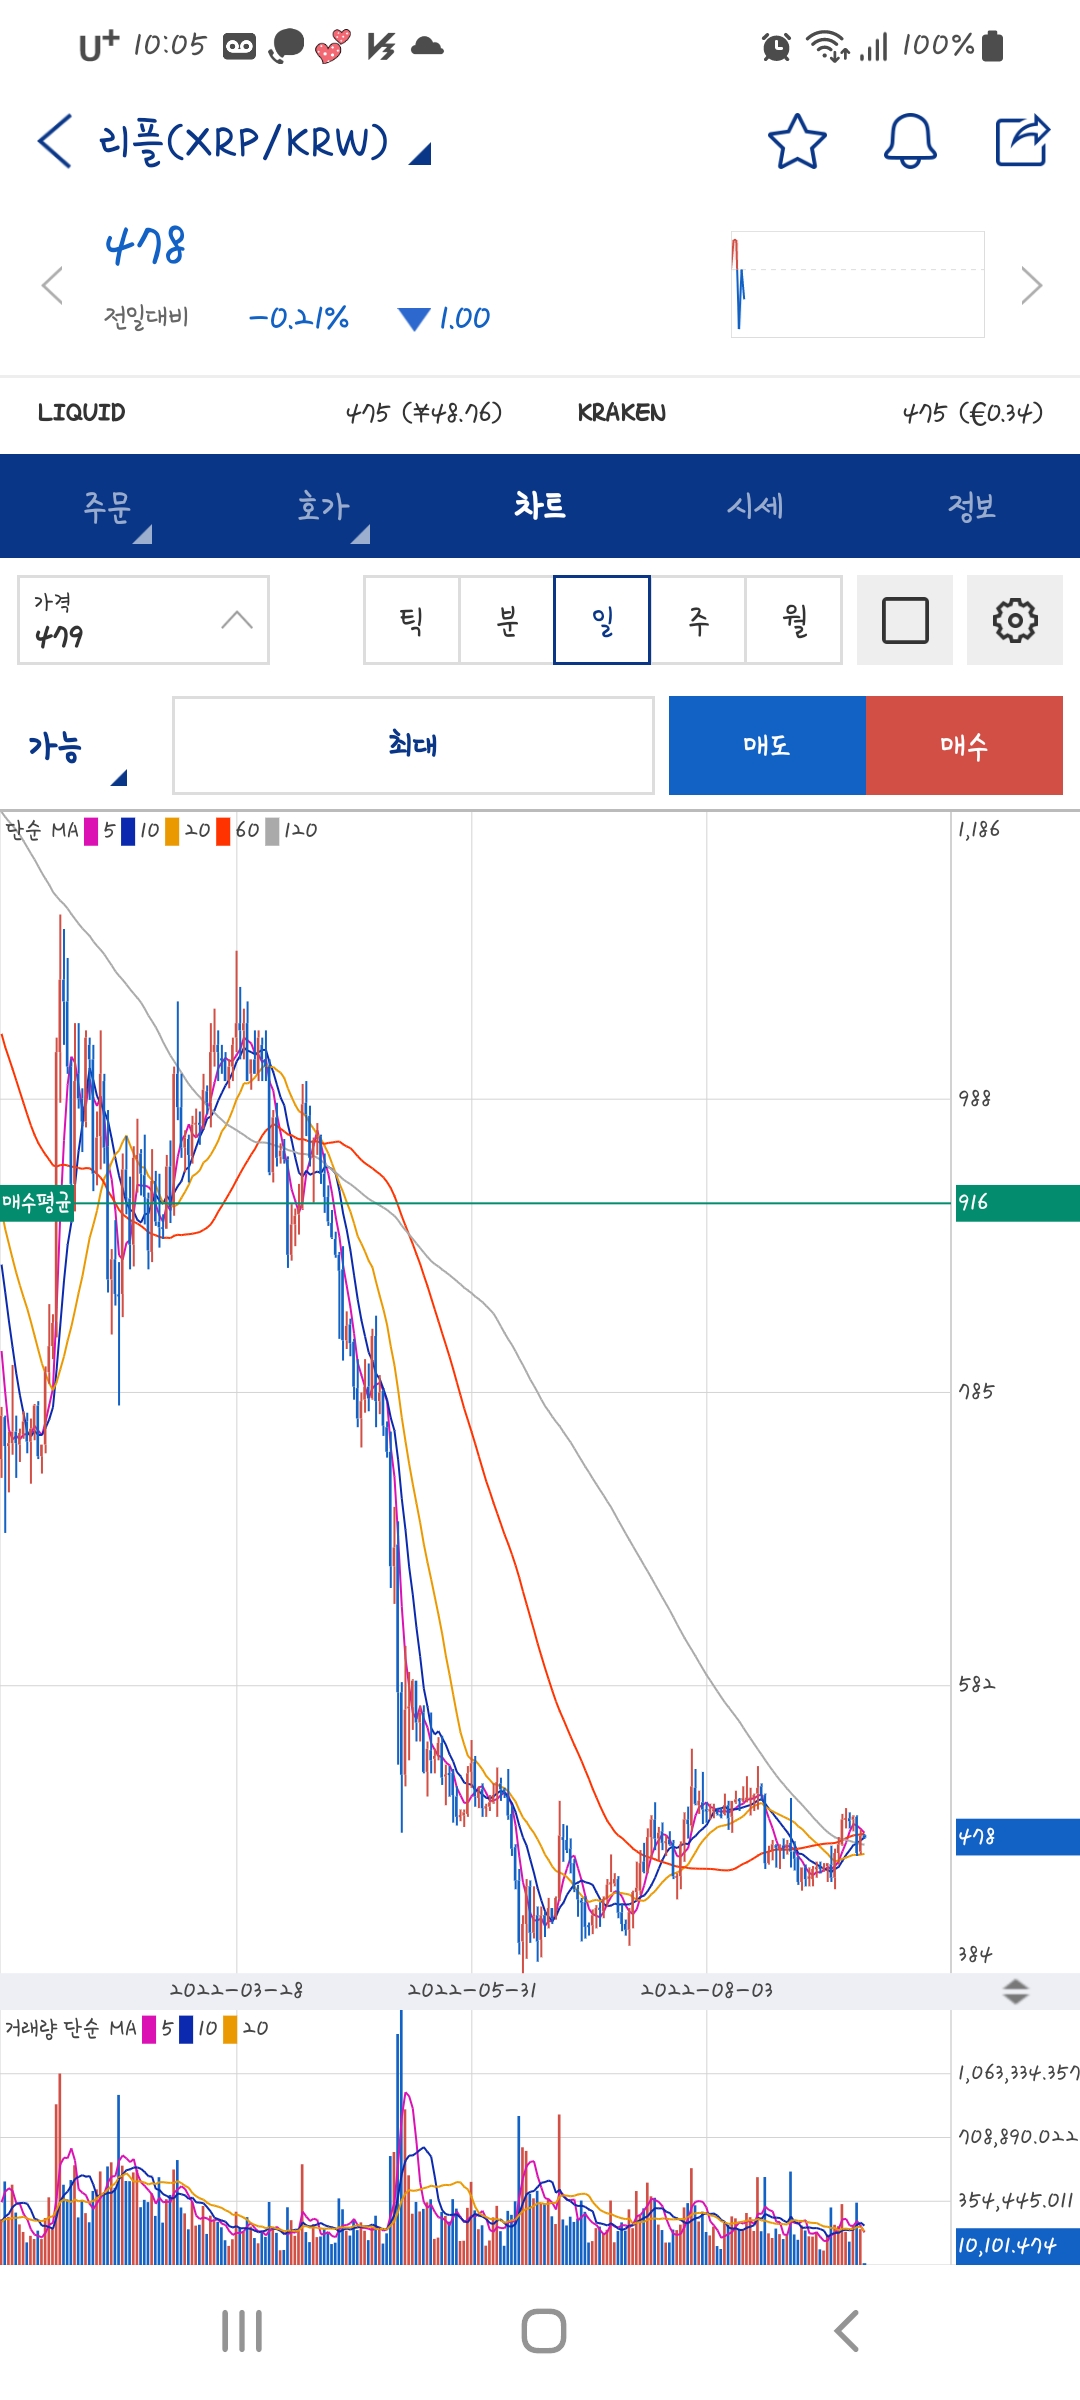Viewport: 1080px width, 2400px height.
Task: Tap the 매수평균 average buy price label
Action: (37, 1202)
